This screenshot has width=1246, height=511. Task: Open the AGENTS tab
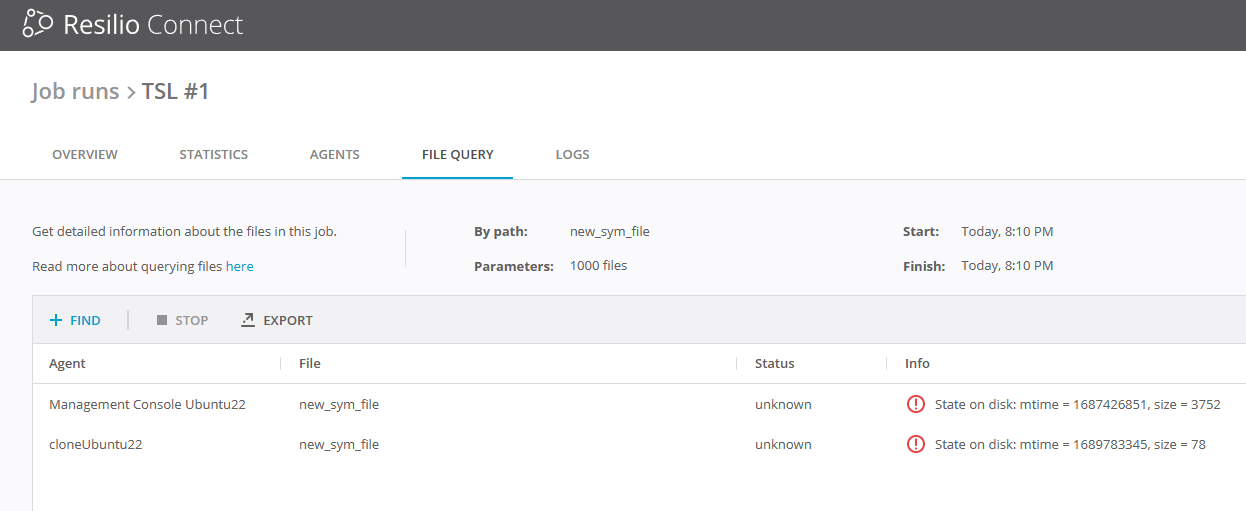(x=334, y=155)
